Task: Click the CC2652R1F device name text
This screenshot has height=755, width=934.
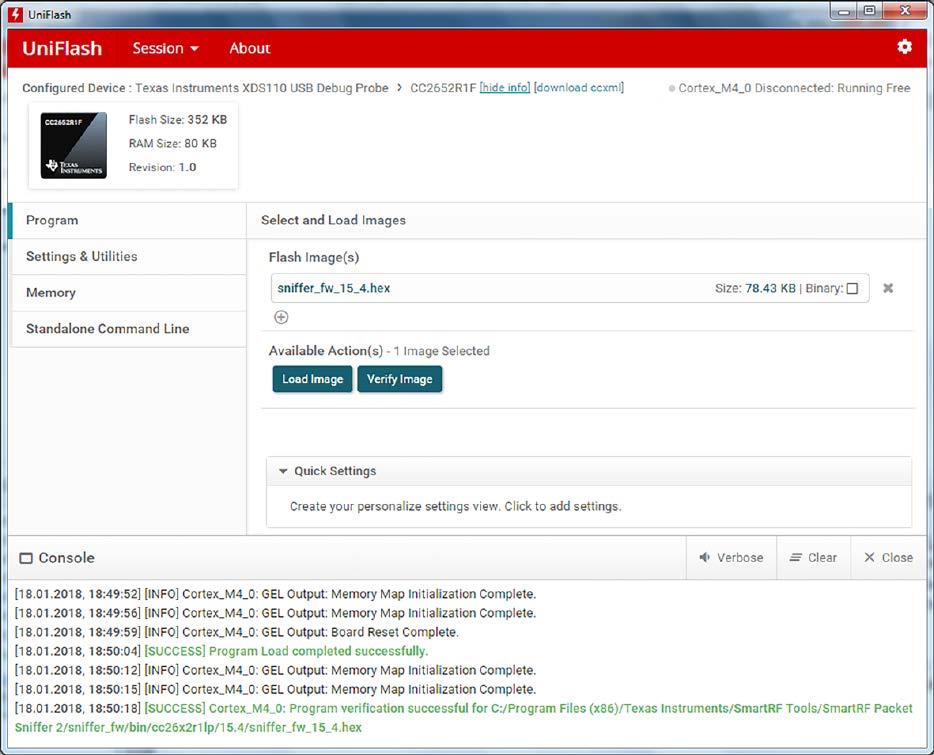Action: point(443,88)
